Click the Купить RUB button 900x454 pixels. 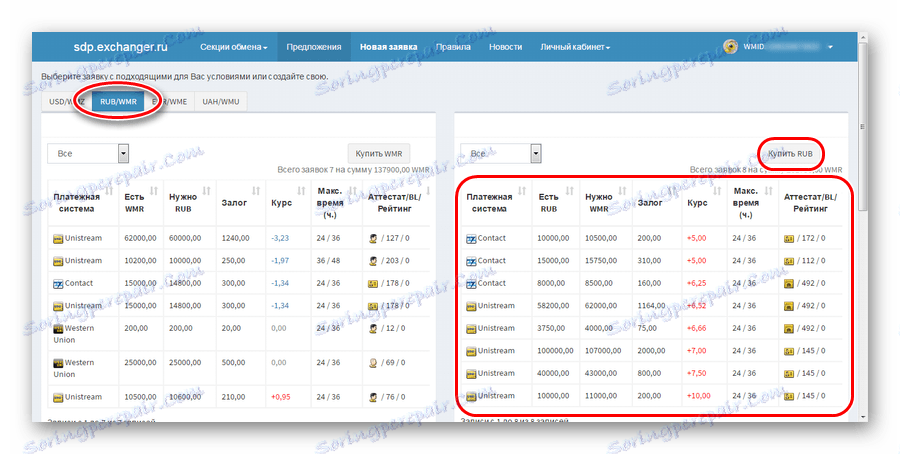click(790, 153)
